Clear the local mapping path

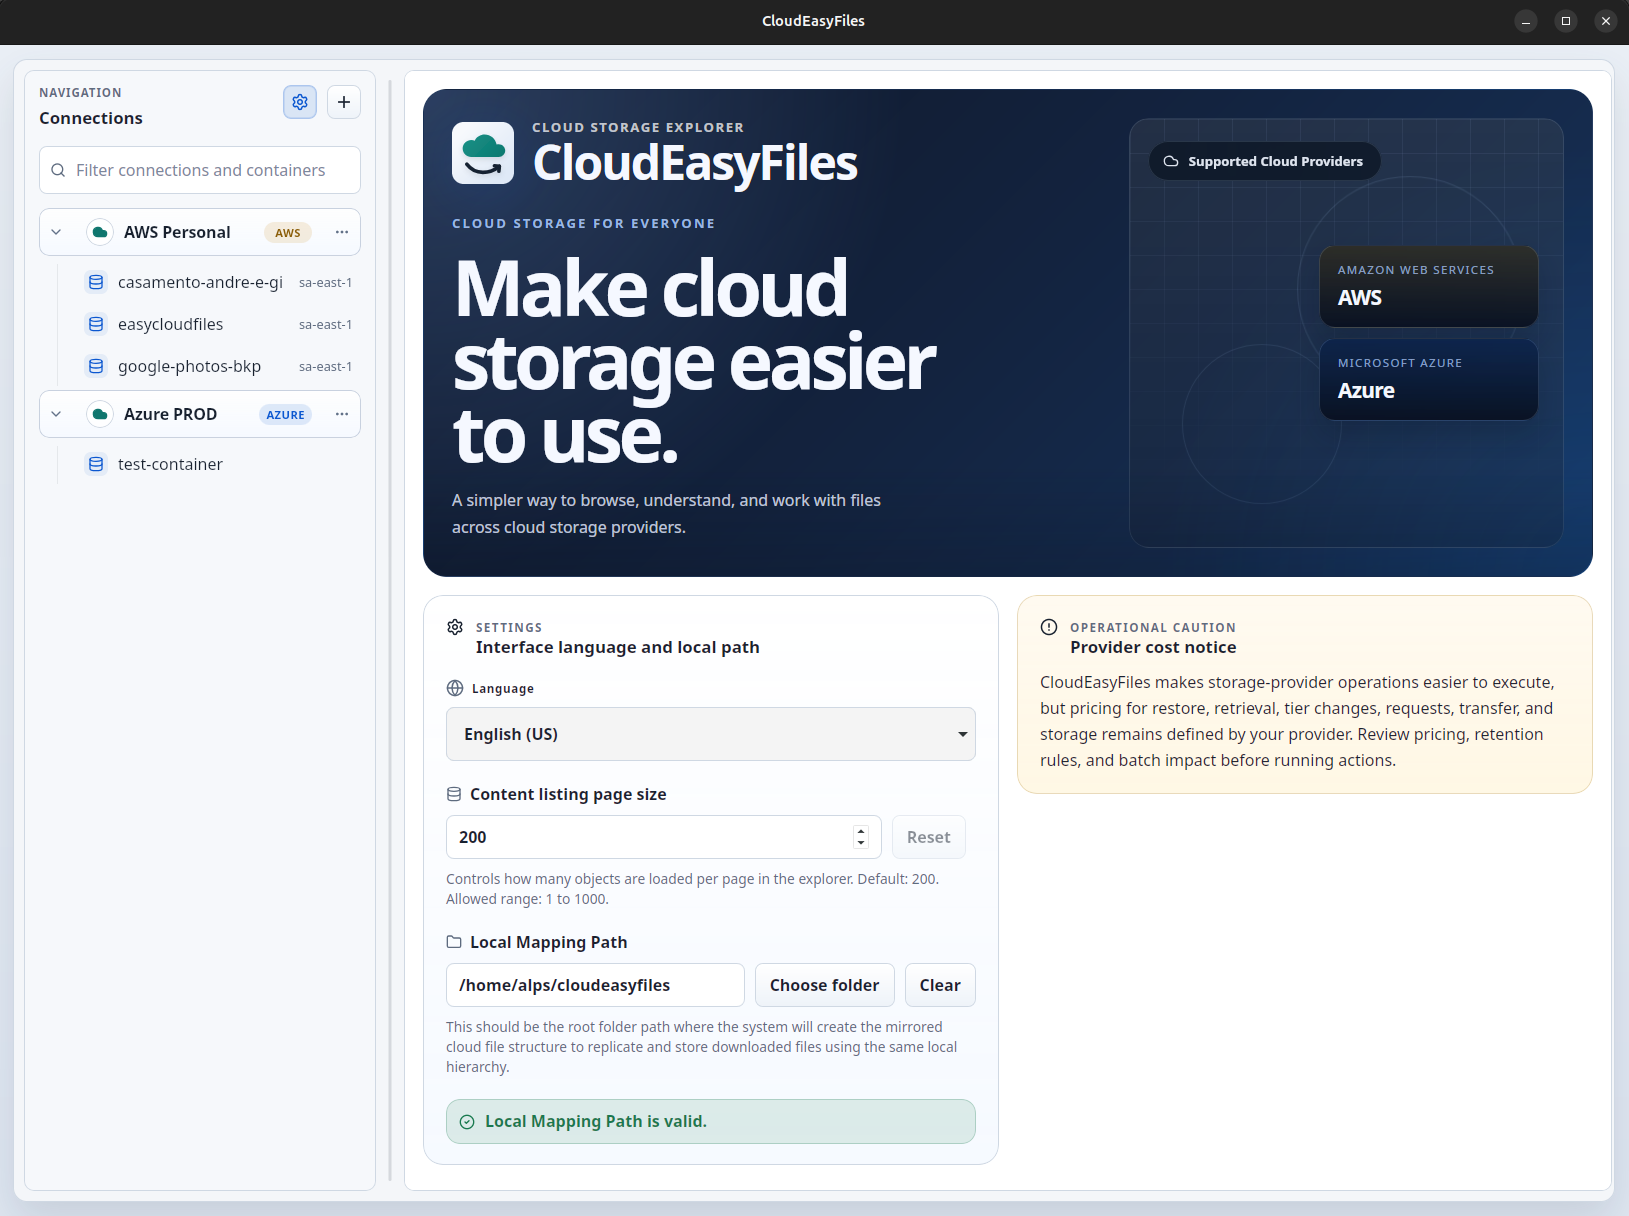[940, 985]
